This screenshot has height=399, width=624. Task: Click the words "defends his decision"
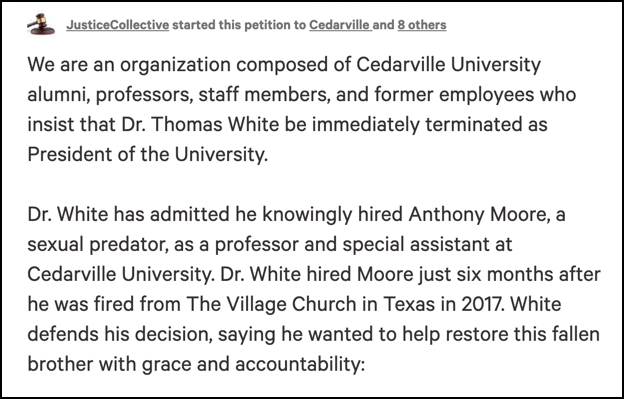119,334
